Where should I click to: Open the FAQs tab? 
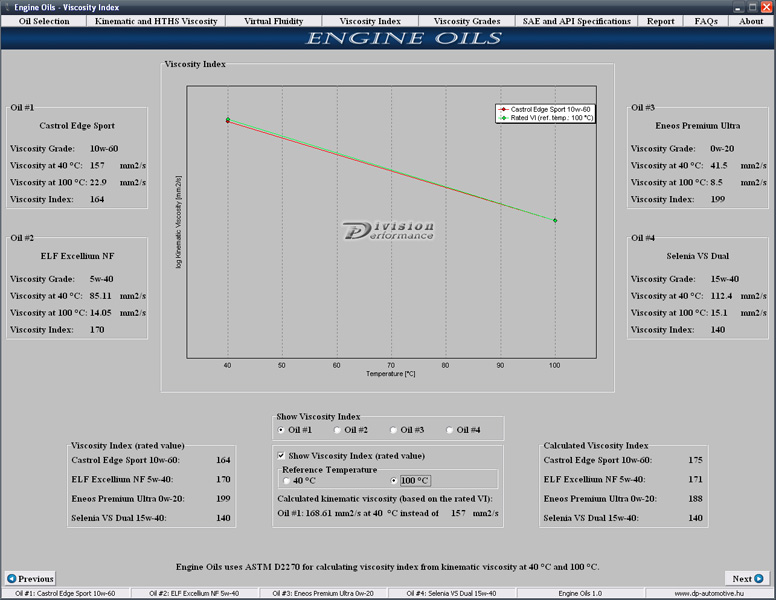click(706, 21)
